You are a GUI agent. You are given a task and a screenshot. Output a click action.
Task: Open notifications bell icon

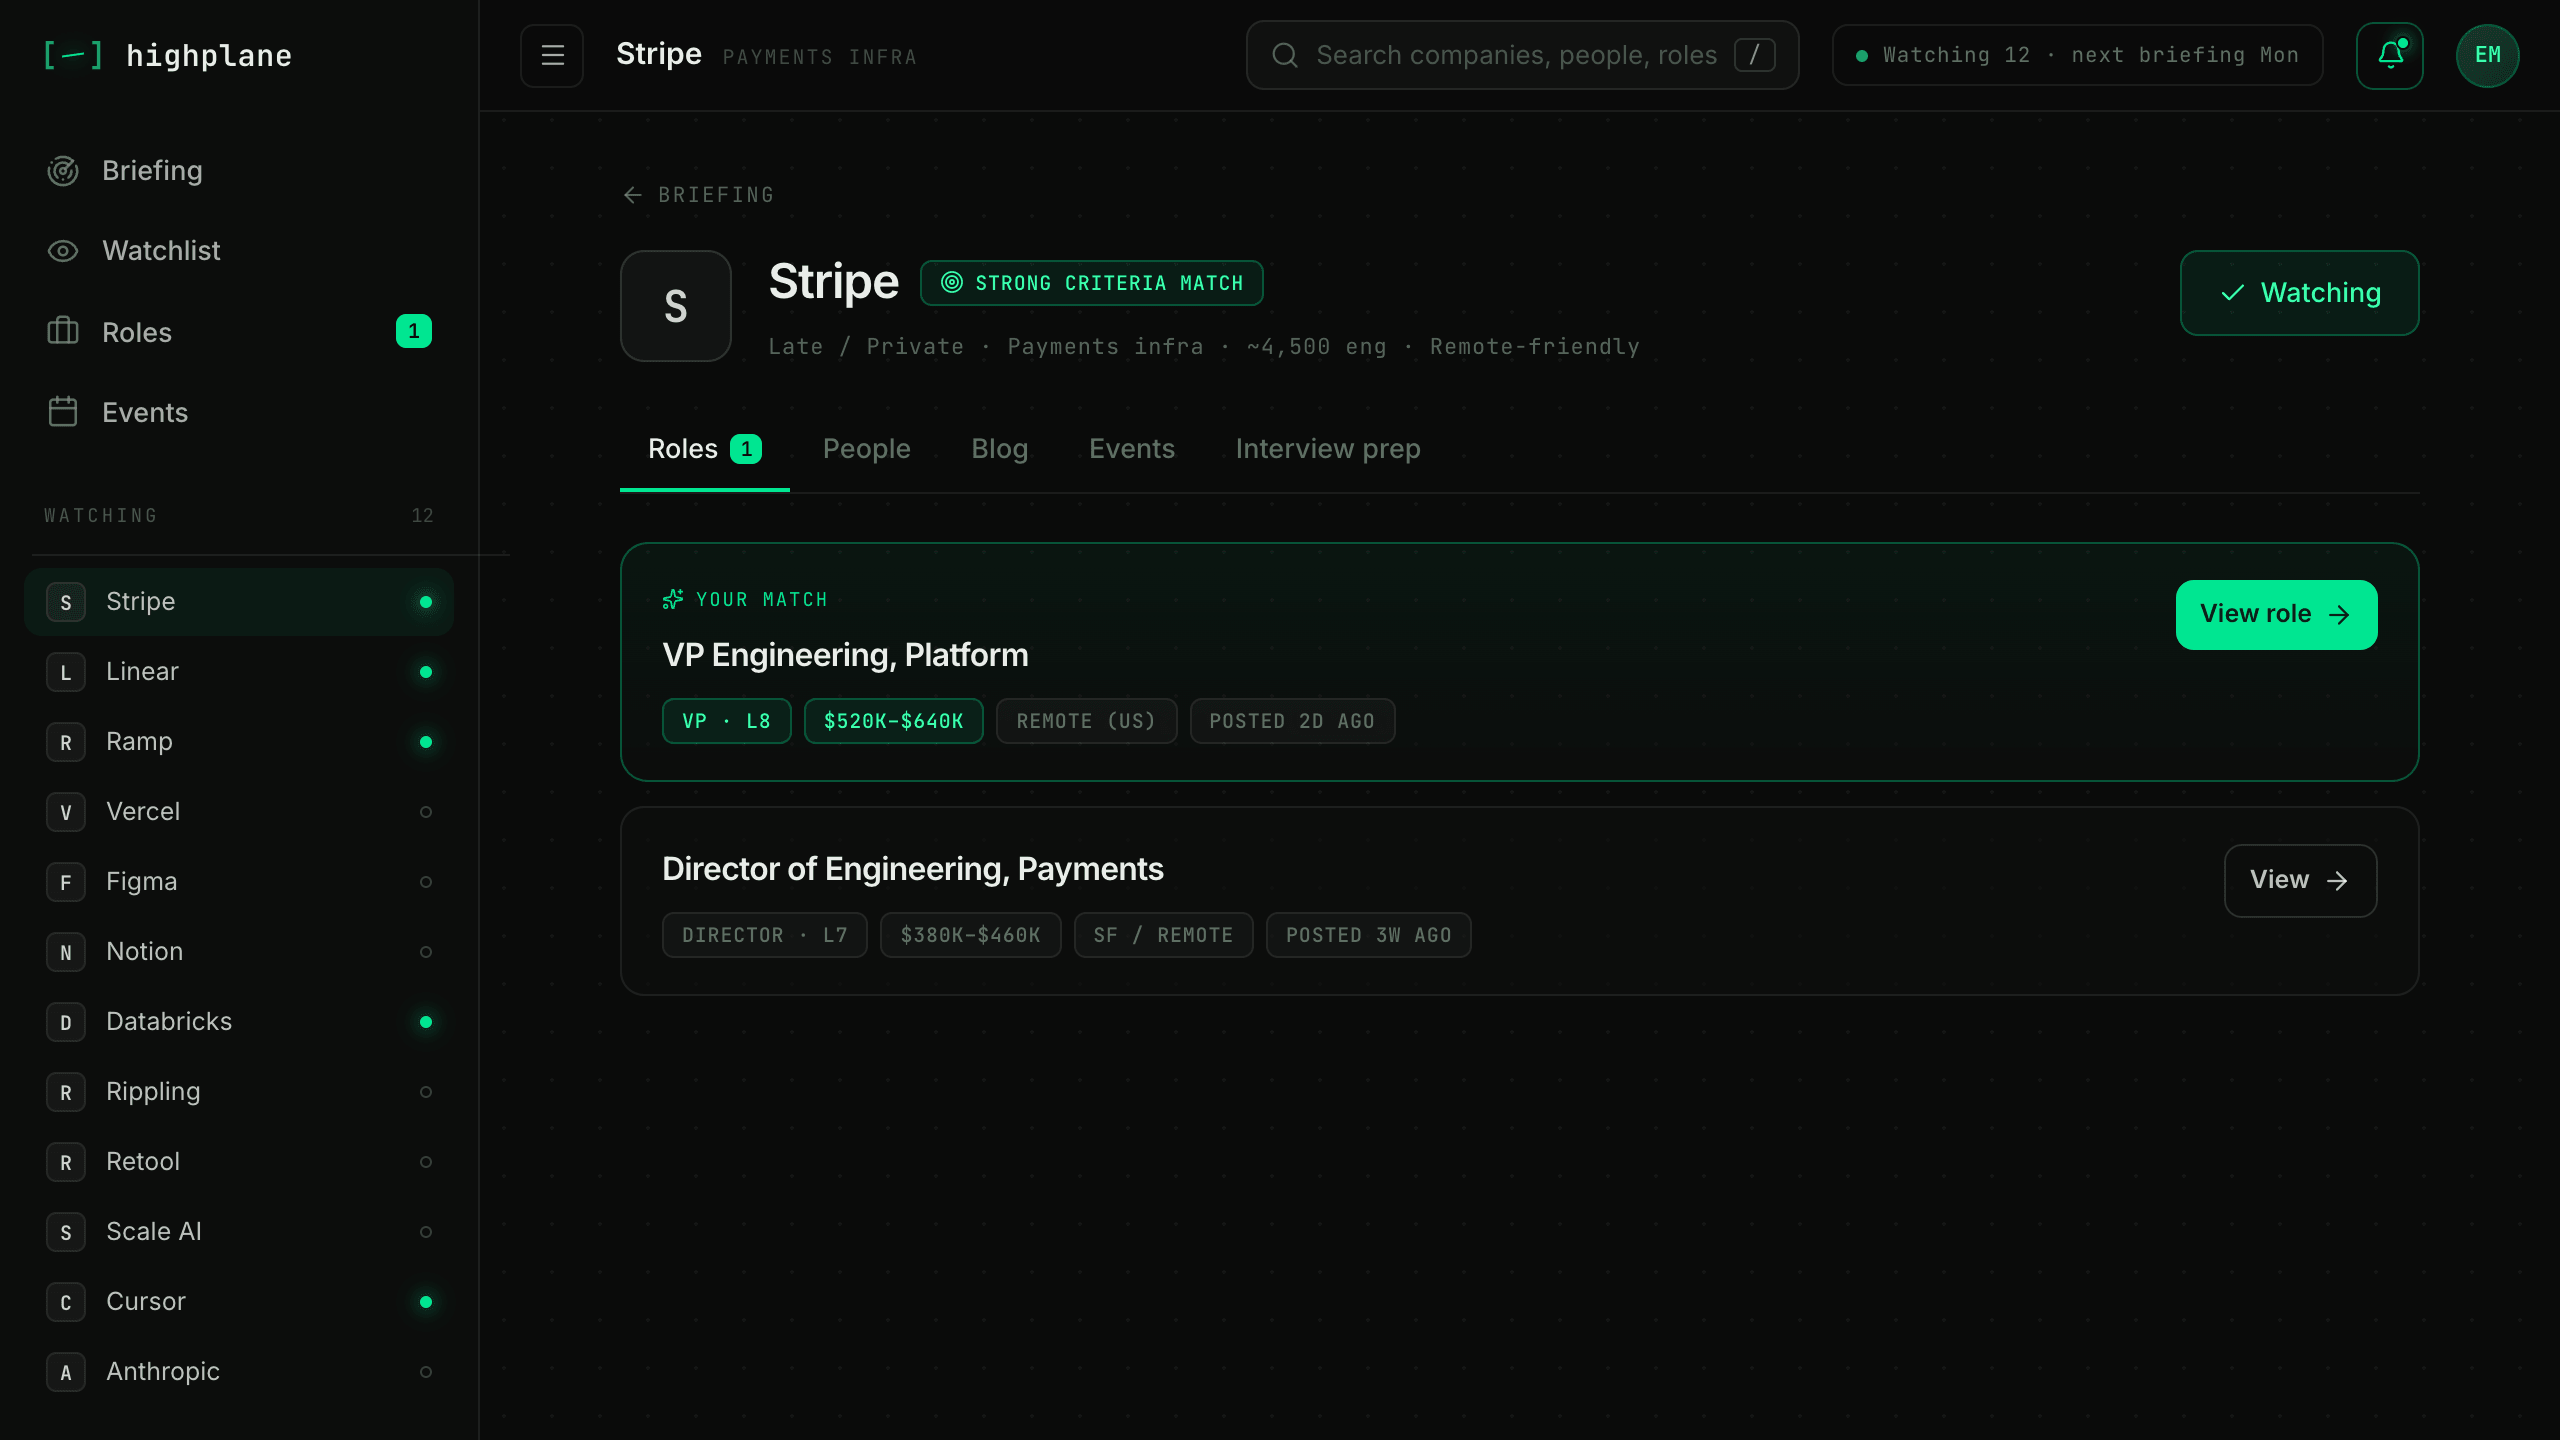(2390, 55)
